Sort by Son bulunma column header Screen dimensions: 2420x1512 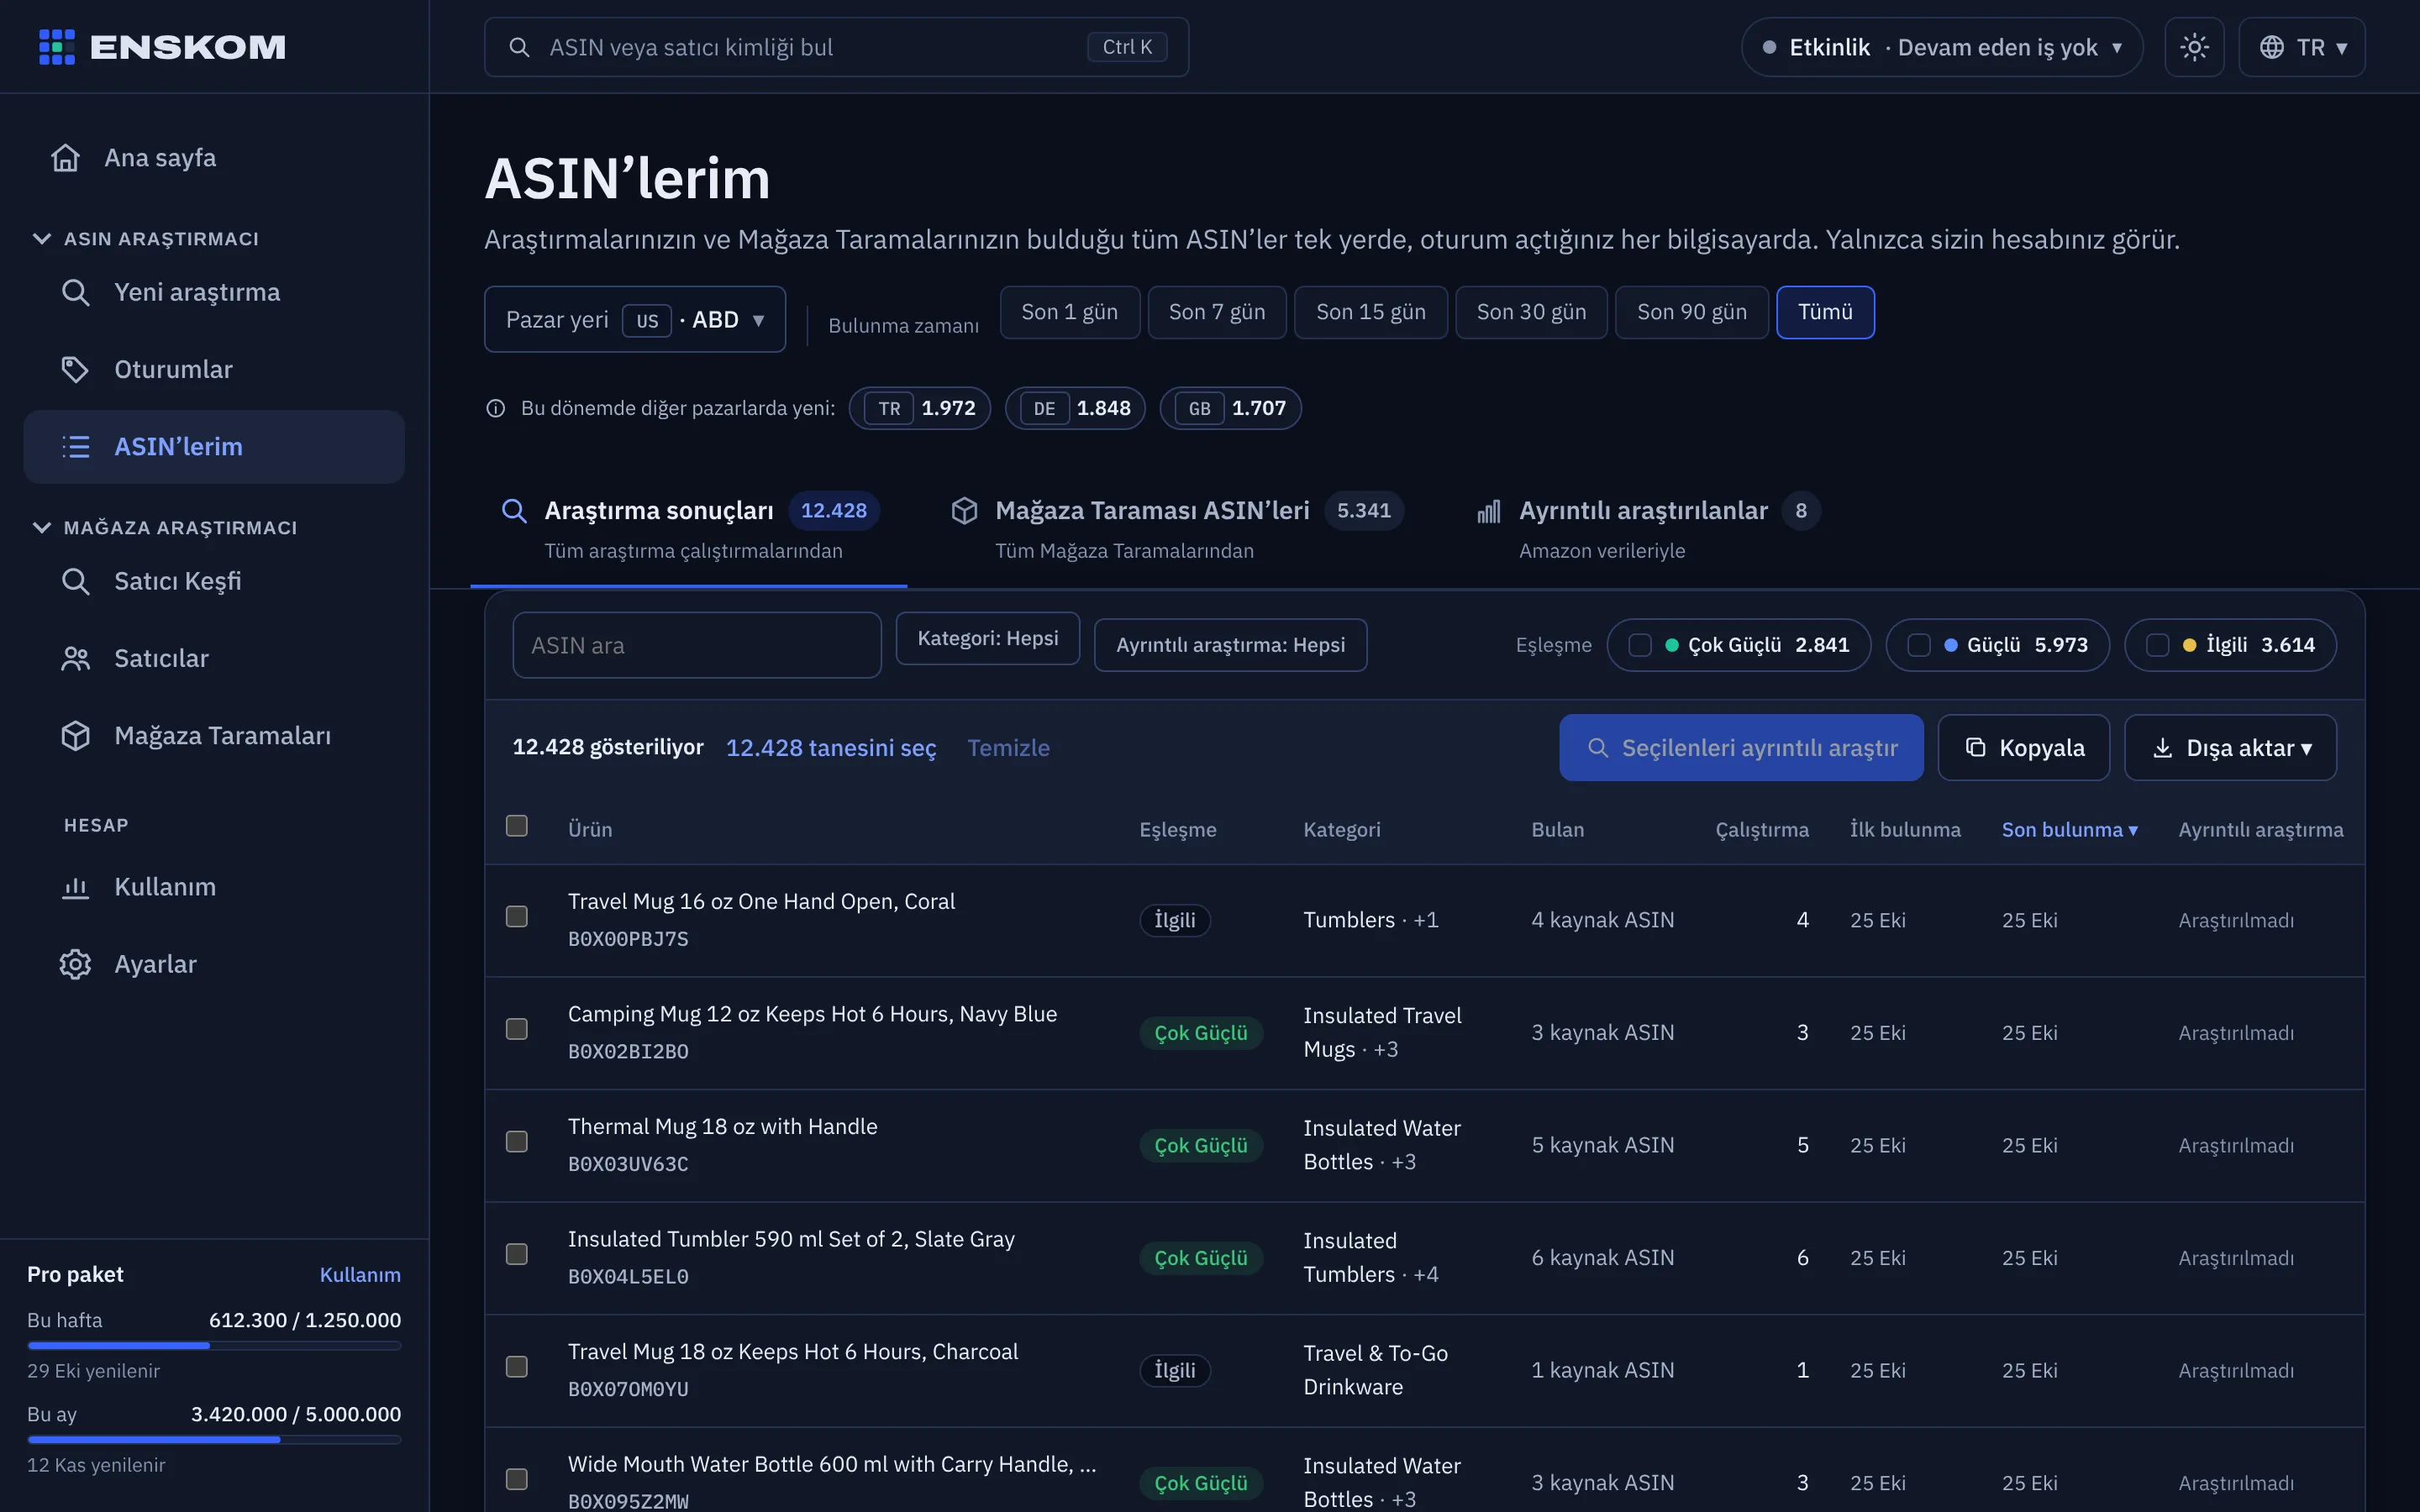[x=2069, y=829]
